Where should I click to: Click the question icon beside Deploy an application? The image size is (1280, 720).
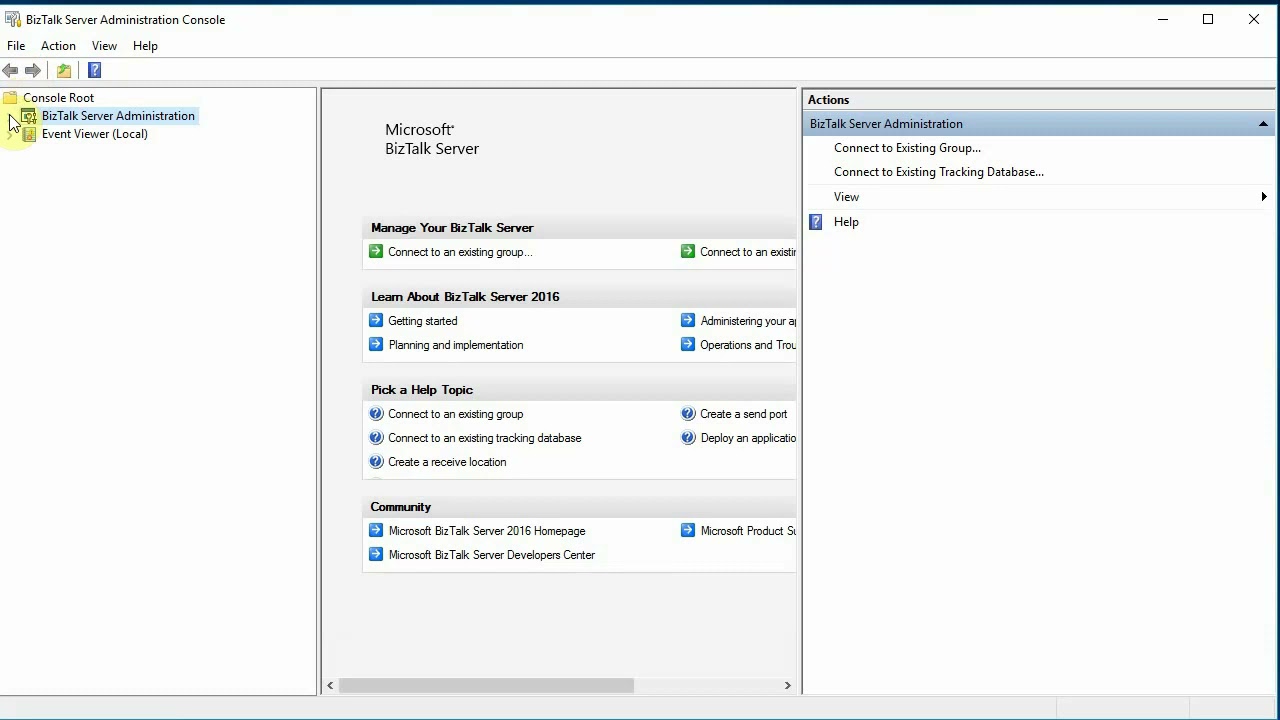(688, 438)
